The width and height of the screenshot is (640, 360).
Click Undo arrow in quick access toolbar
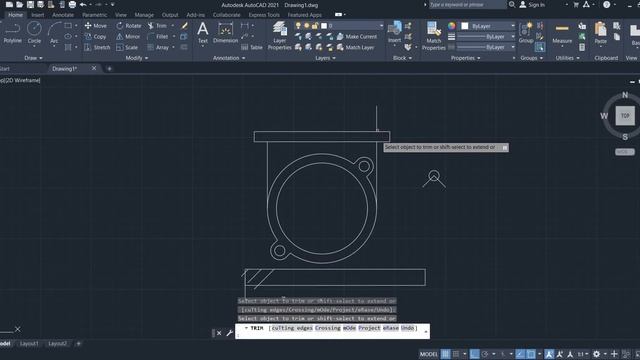pyautogui.click(x=83, y=5)
